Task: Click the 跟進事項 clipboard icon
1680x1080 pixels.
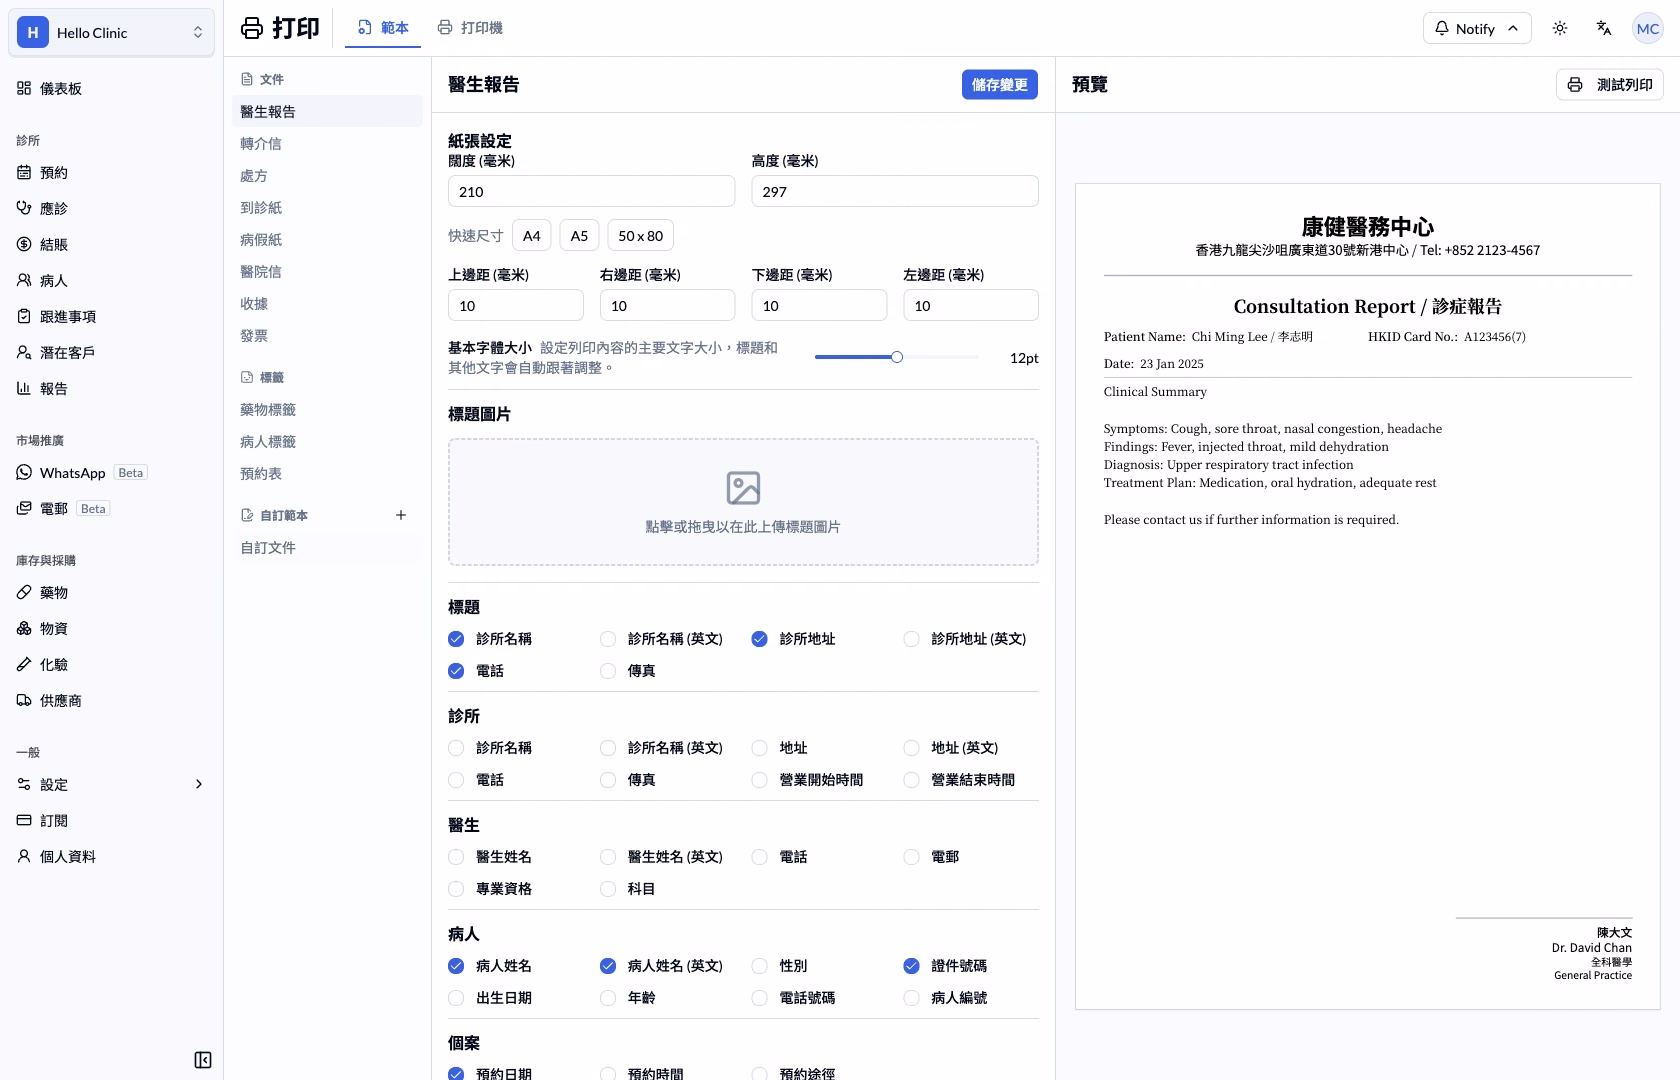Action: [x=24, y=316]
